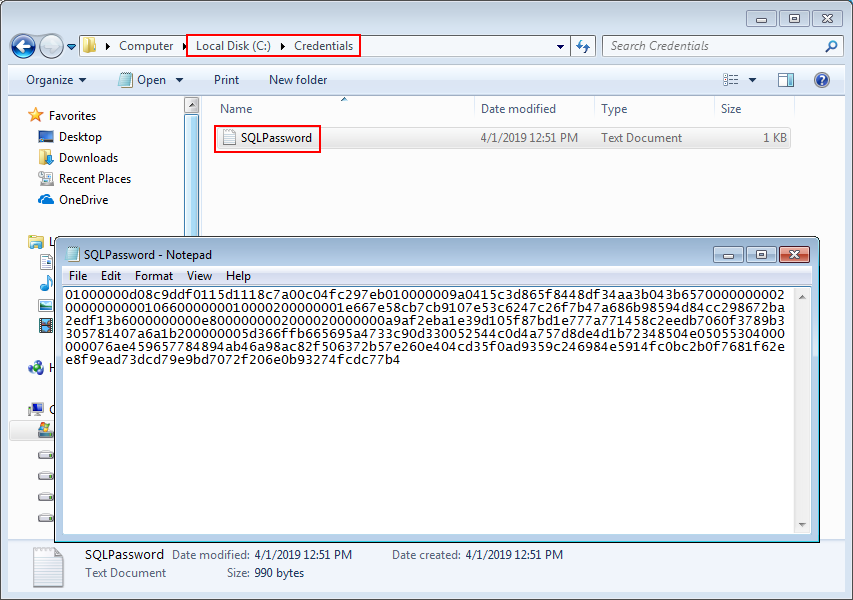853x600 pixels.
Task: Open the Format menu in Notepad
Action: pos(153,275)
